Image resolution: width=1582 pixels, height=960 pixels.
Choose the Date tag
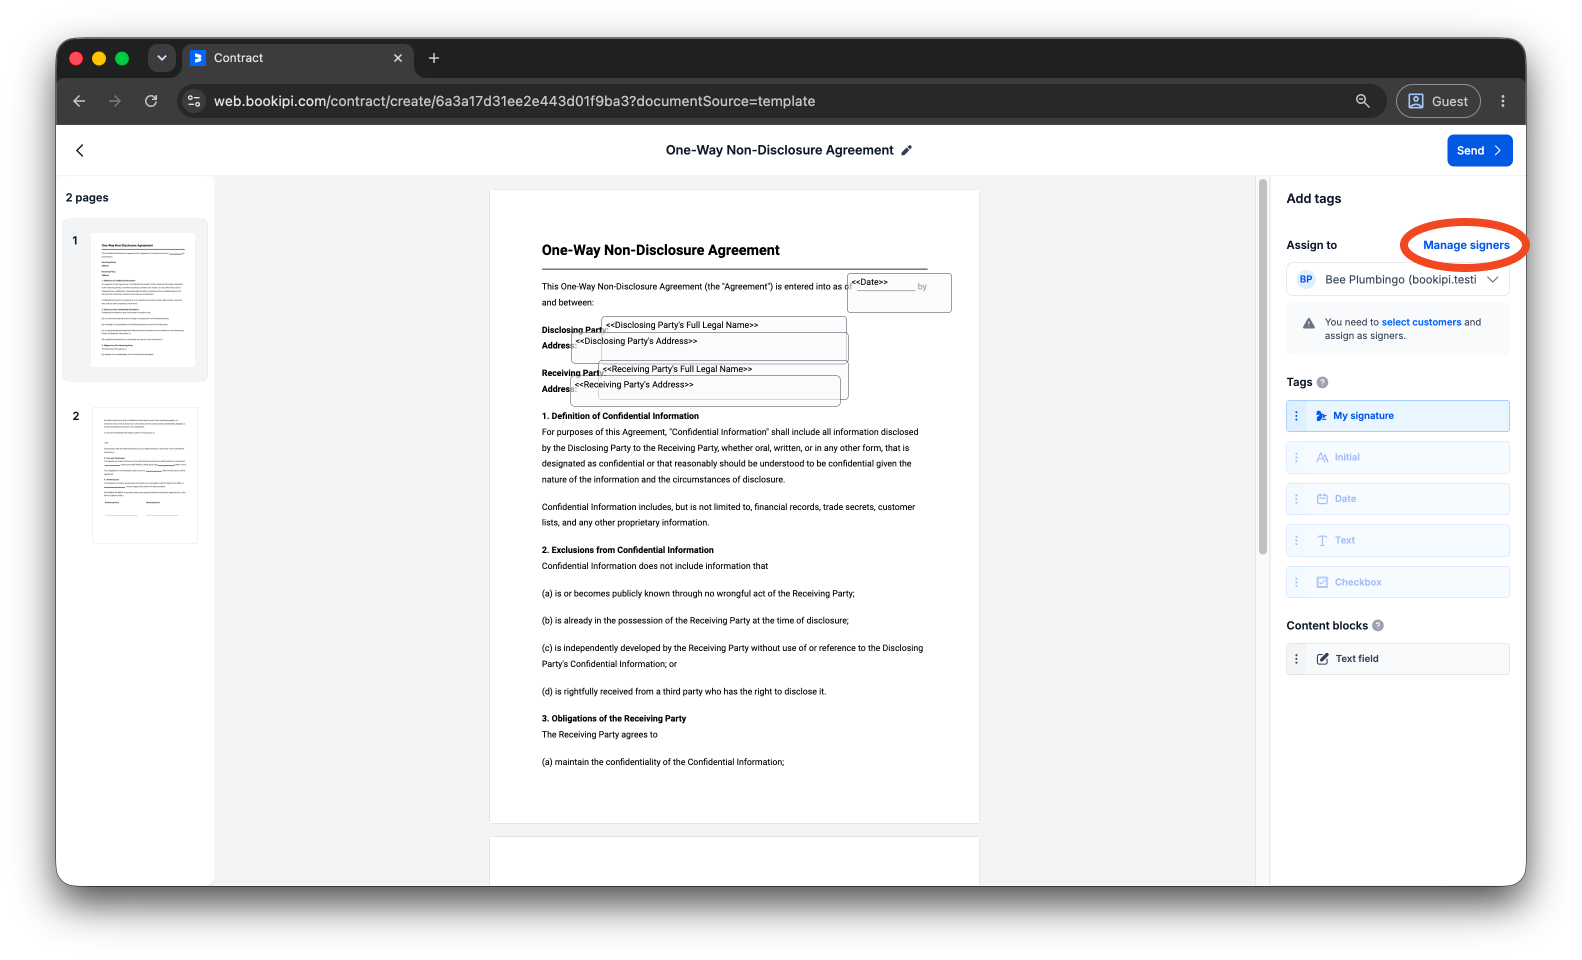pos(1397,499)
